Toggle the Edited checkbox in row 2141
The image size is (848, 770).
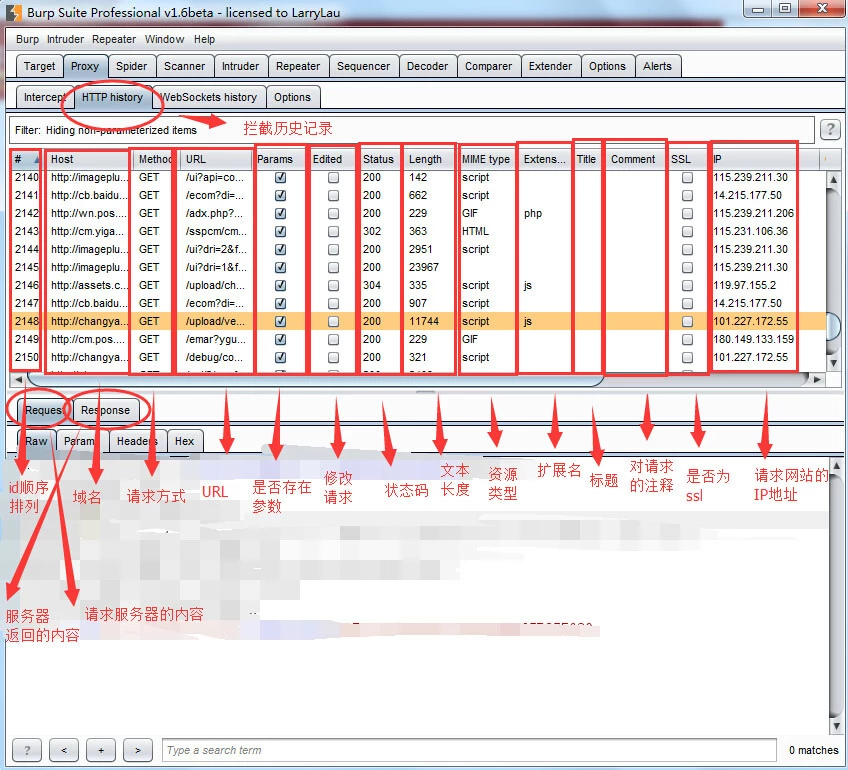pos(334,195)
